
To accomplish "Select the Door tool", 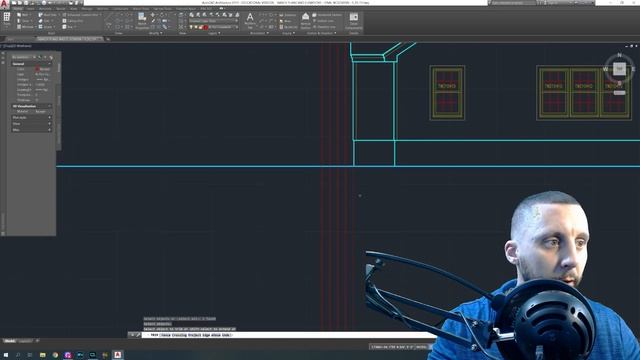I will tap(23, 21).
